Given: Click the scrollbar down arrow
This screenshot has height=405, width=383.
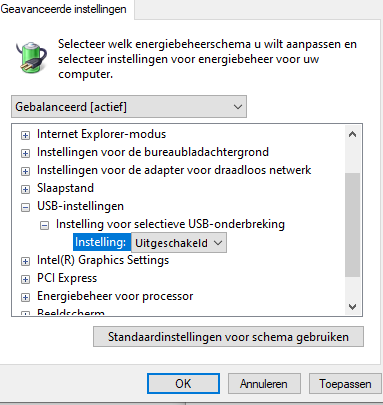Looking at the screenshot, I should (352, 307).
